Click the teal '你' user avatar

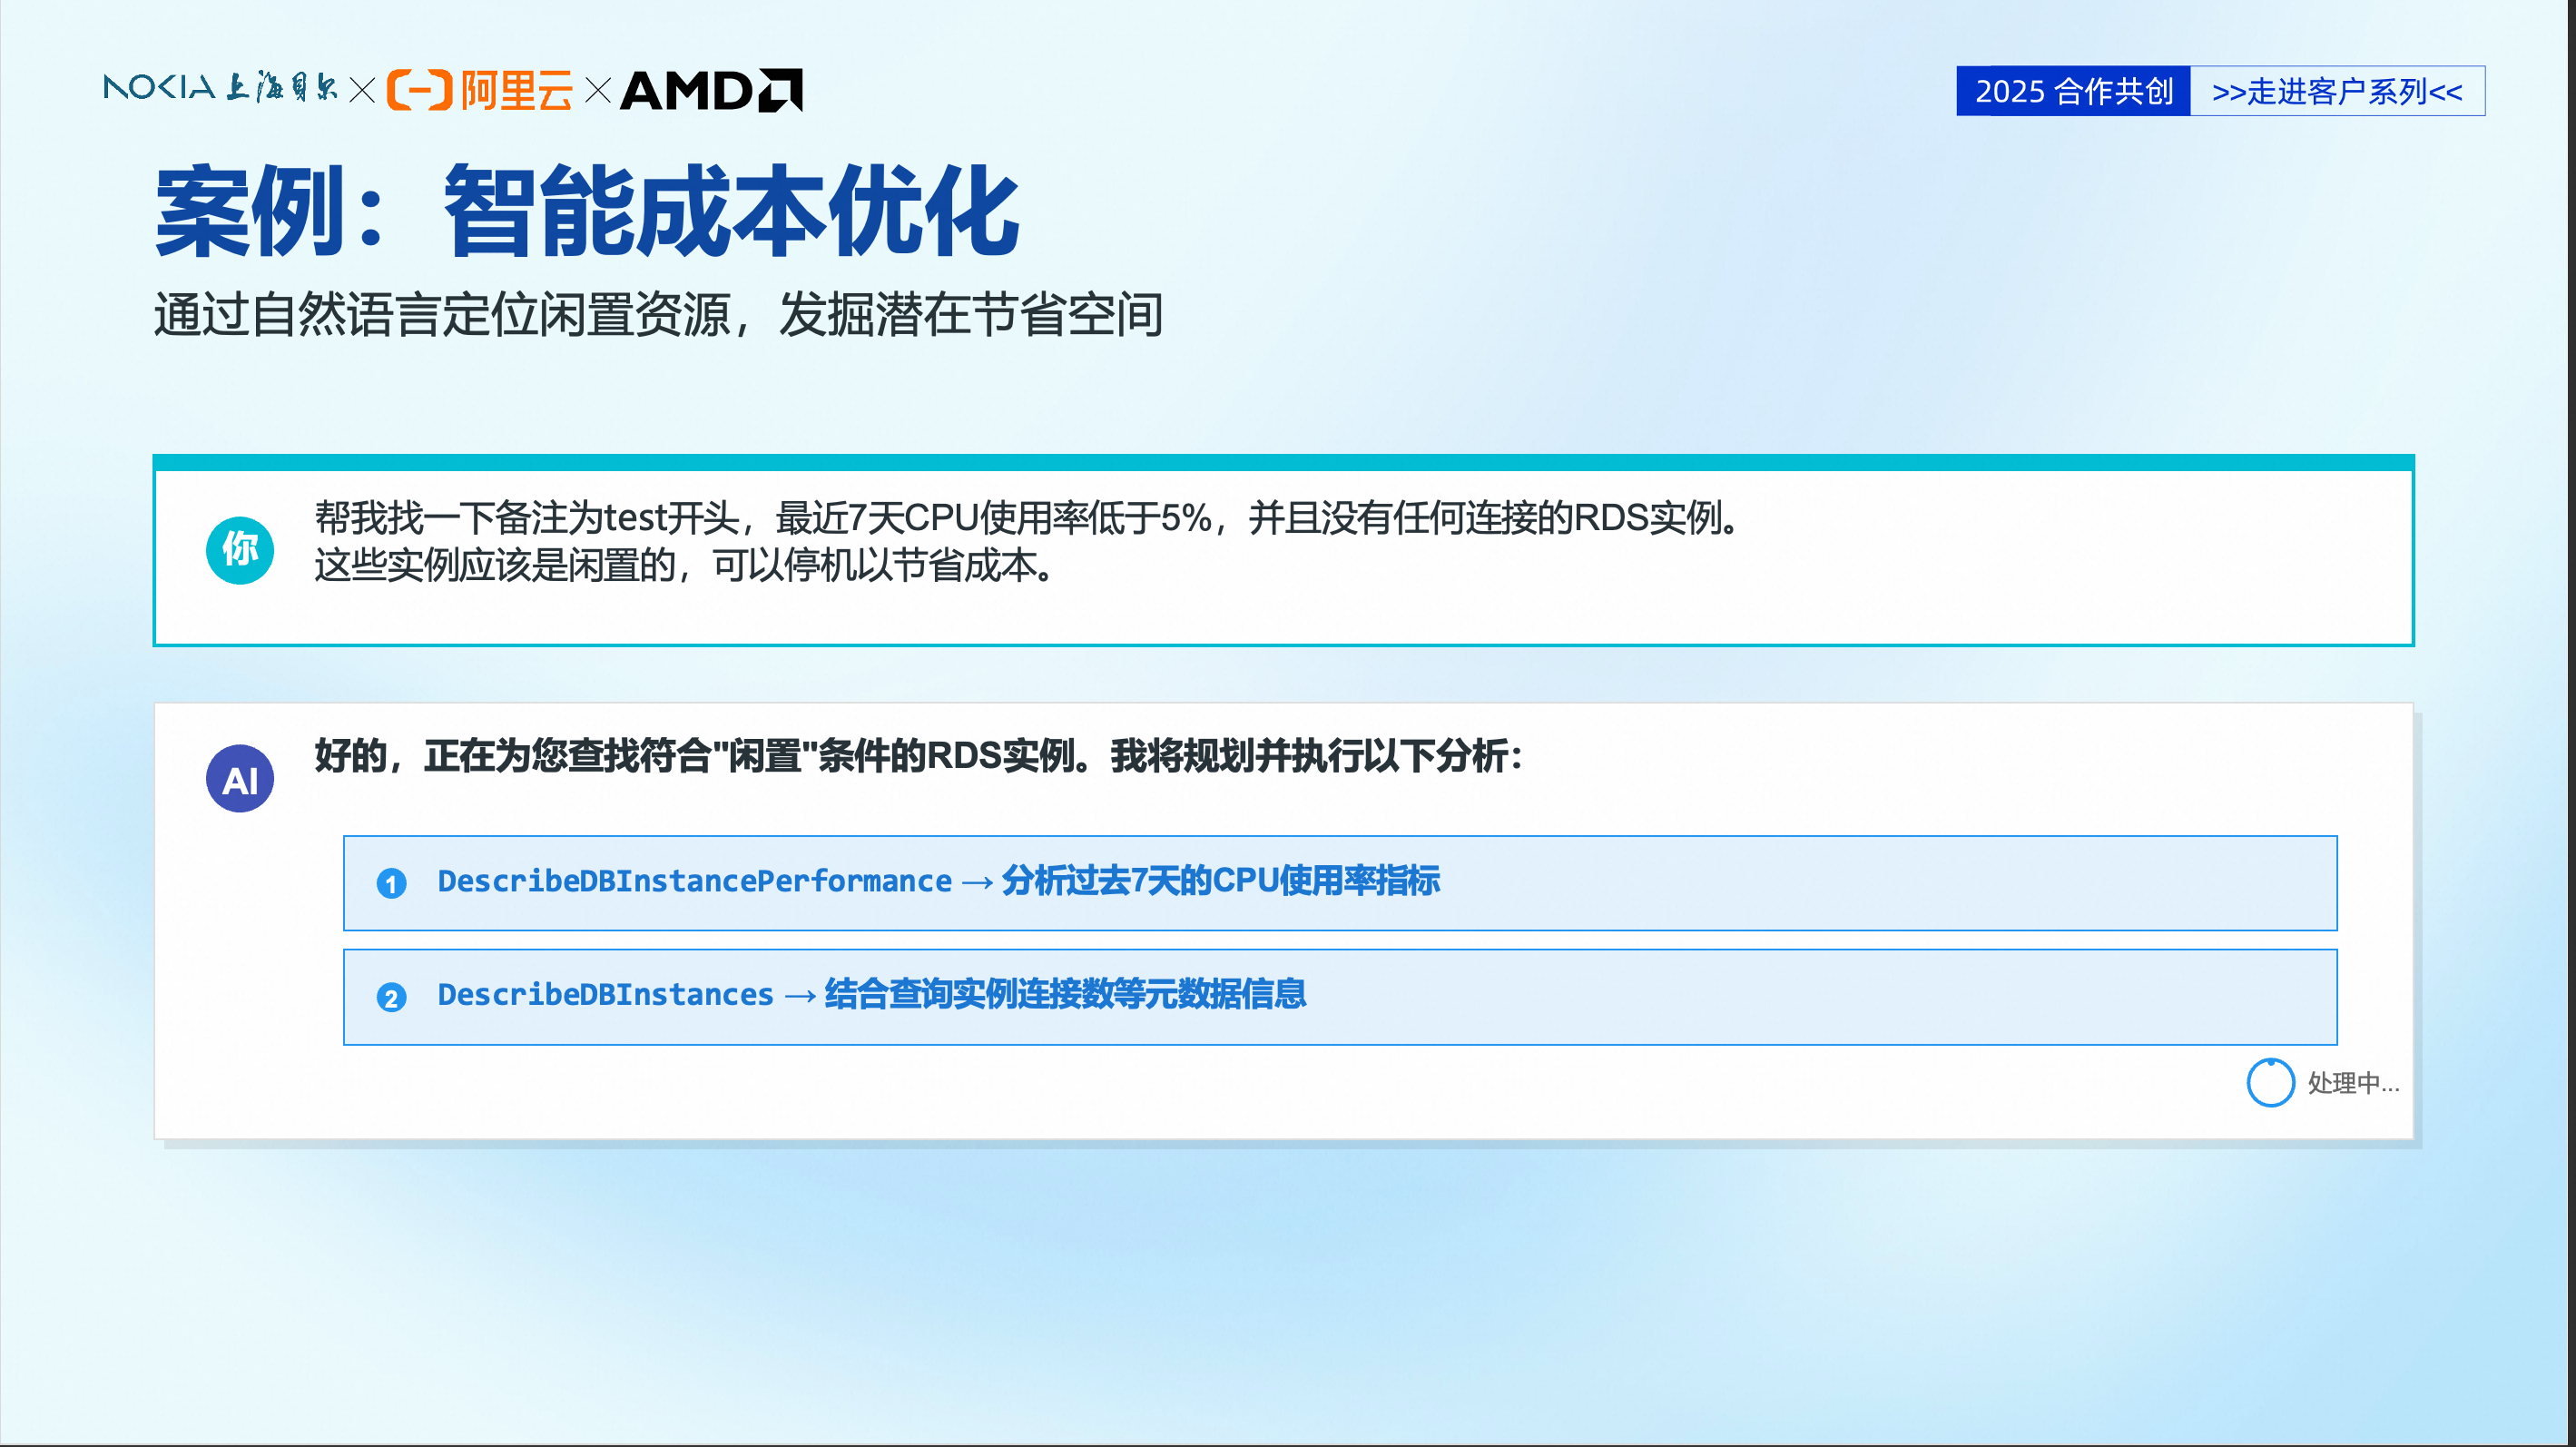tap(240, 550)
